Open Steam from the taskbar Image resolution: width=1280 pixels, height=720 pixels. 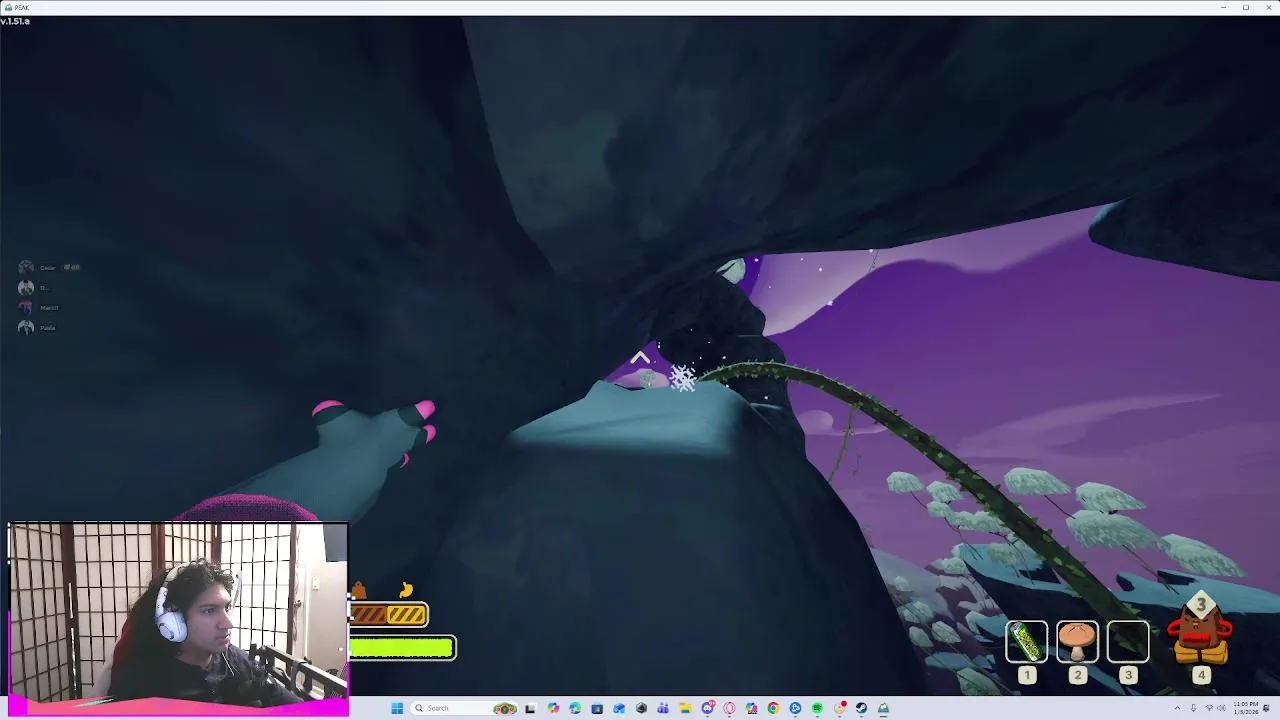pyautogui.click(x=861, y=709)
